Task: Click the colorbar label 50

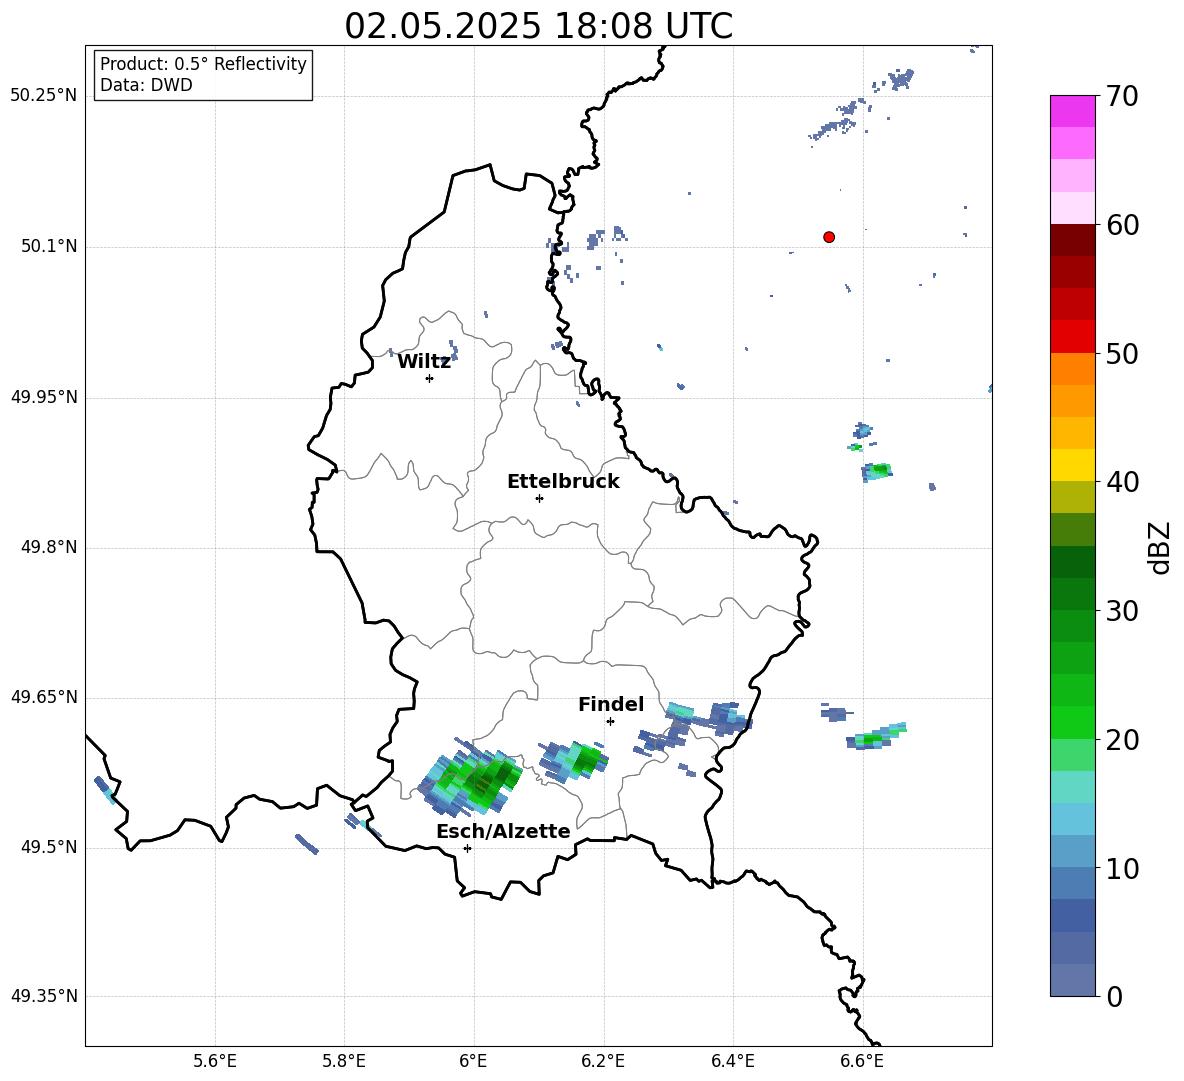Action: point(1122,354)
